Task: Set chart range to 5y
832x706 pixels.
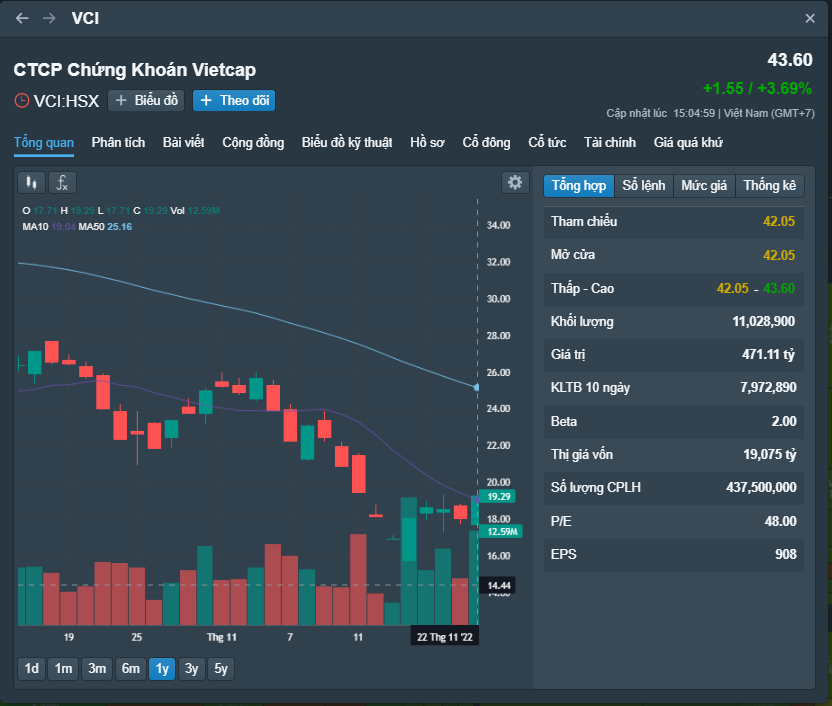Action: 221,668
